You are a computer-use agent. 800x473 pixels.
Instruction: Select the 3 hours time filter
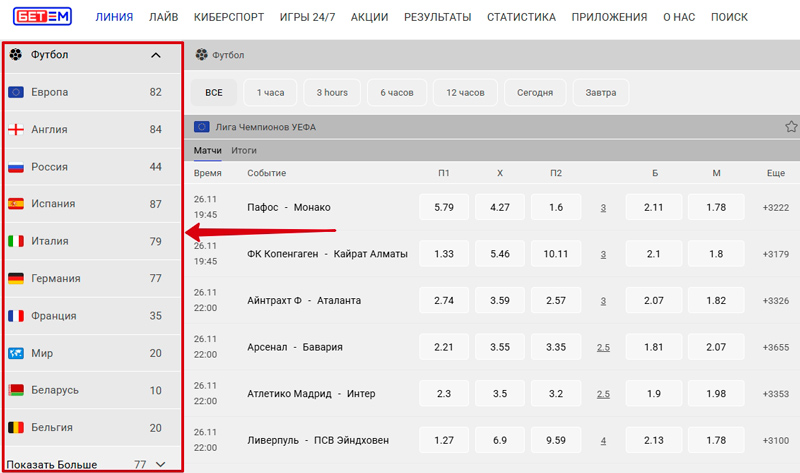(332, 93)
